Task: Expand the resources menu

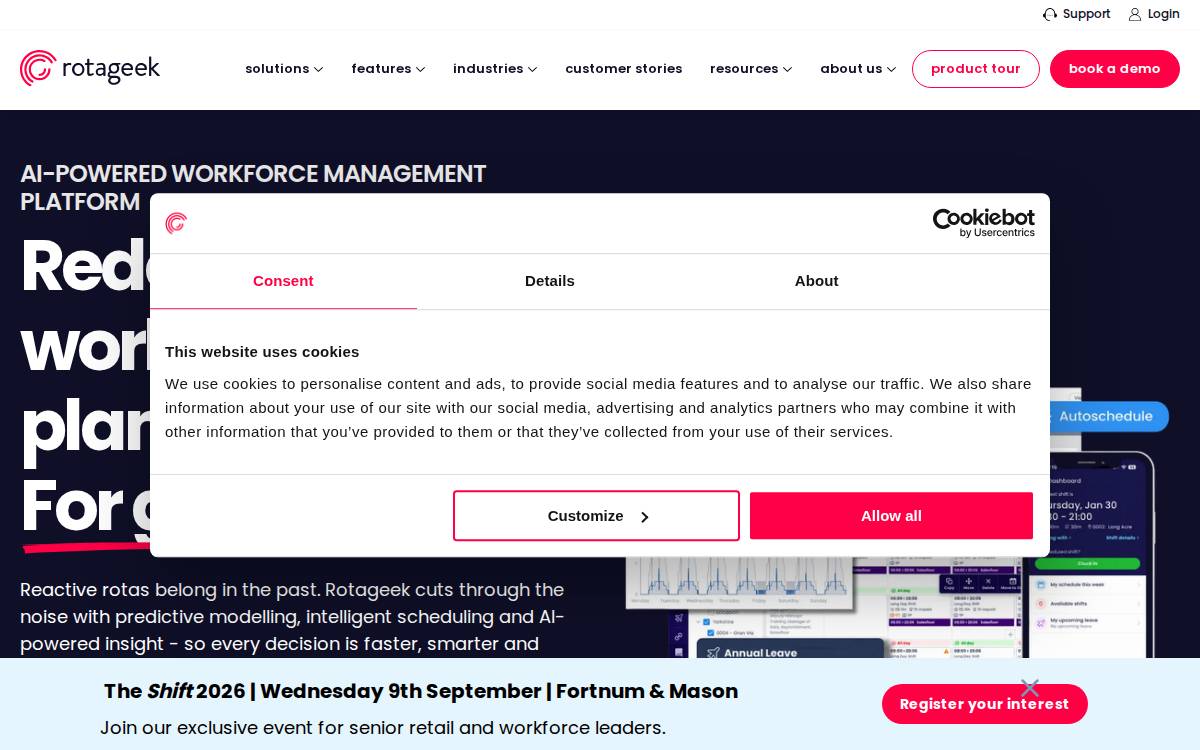Action: click(751, 69)
